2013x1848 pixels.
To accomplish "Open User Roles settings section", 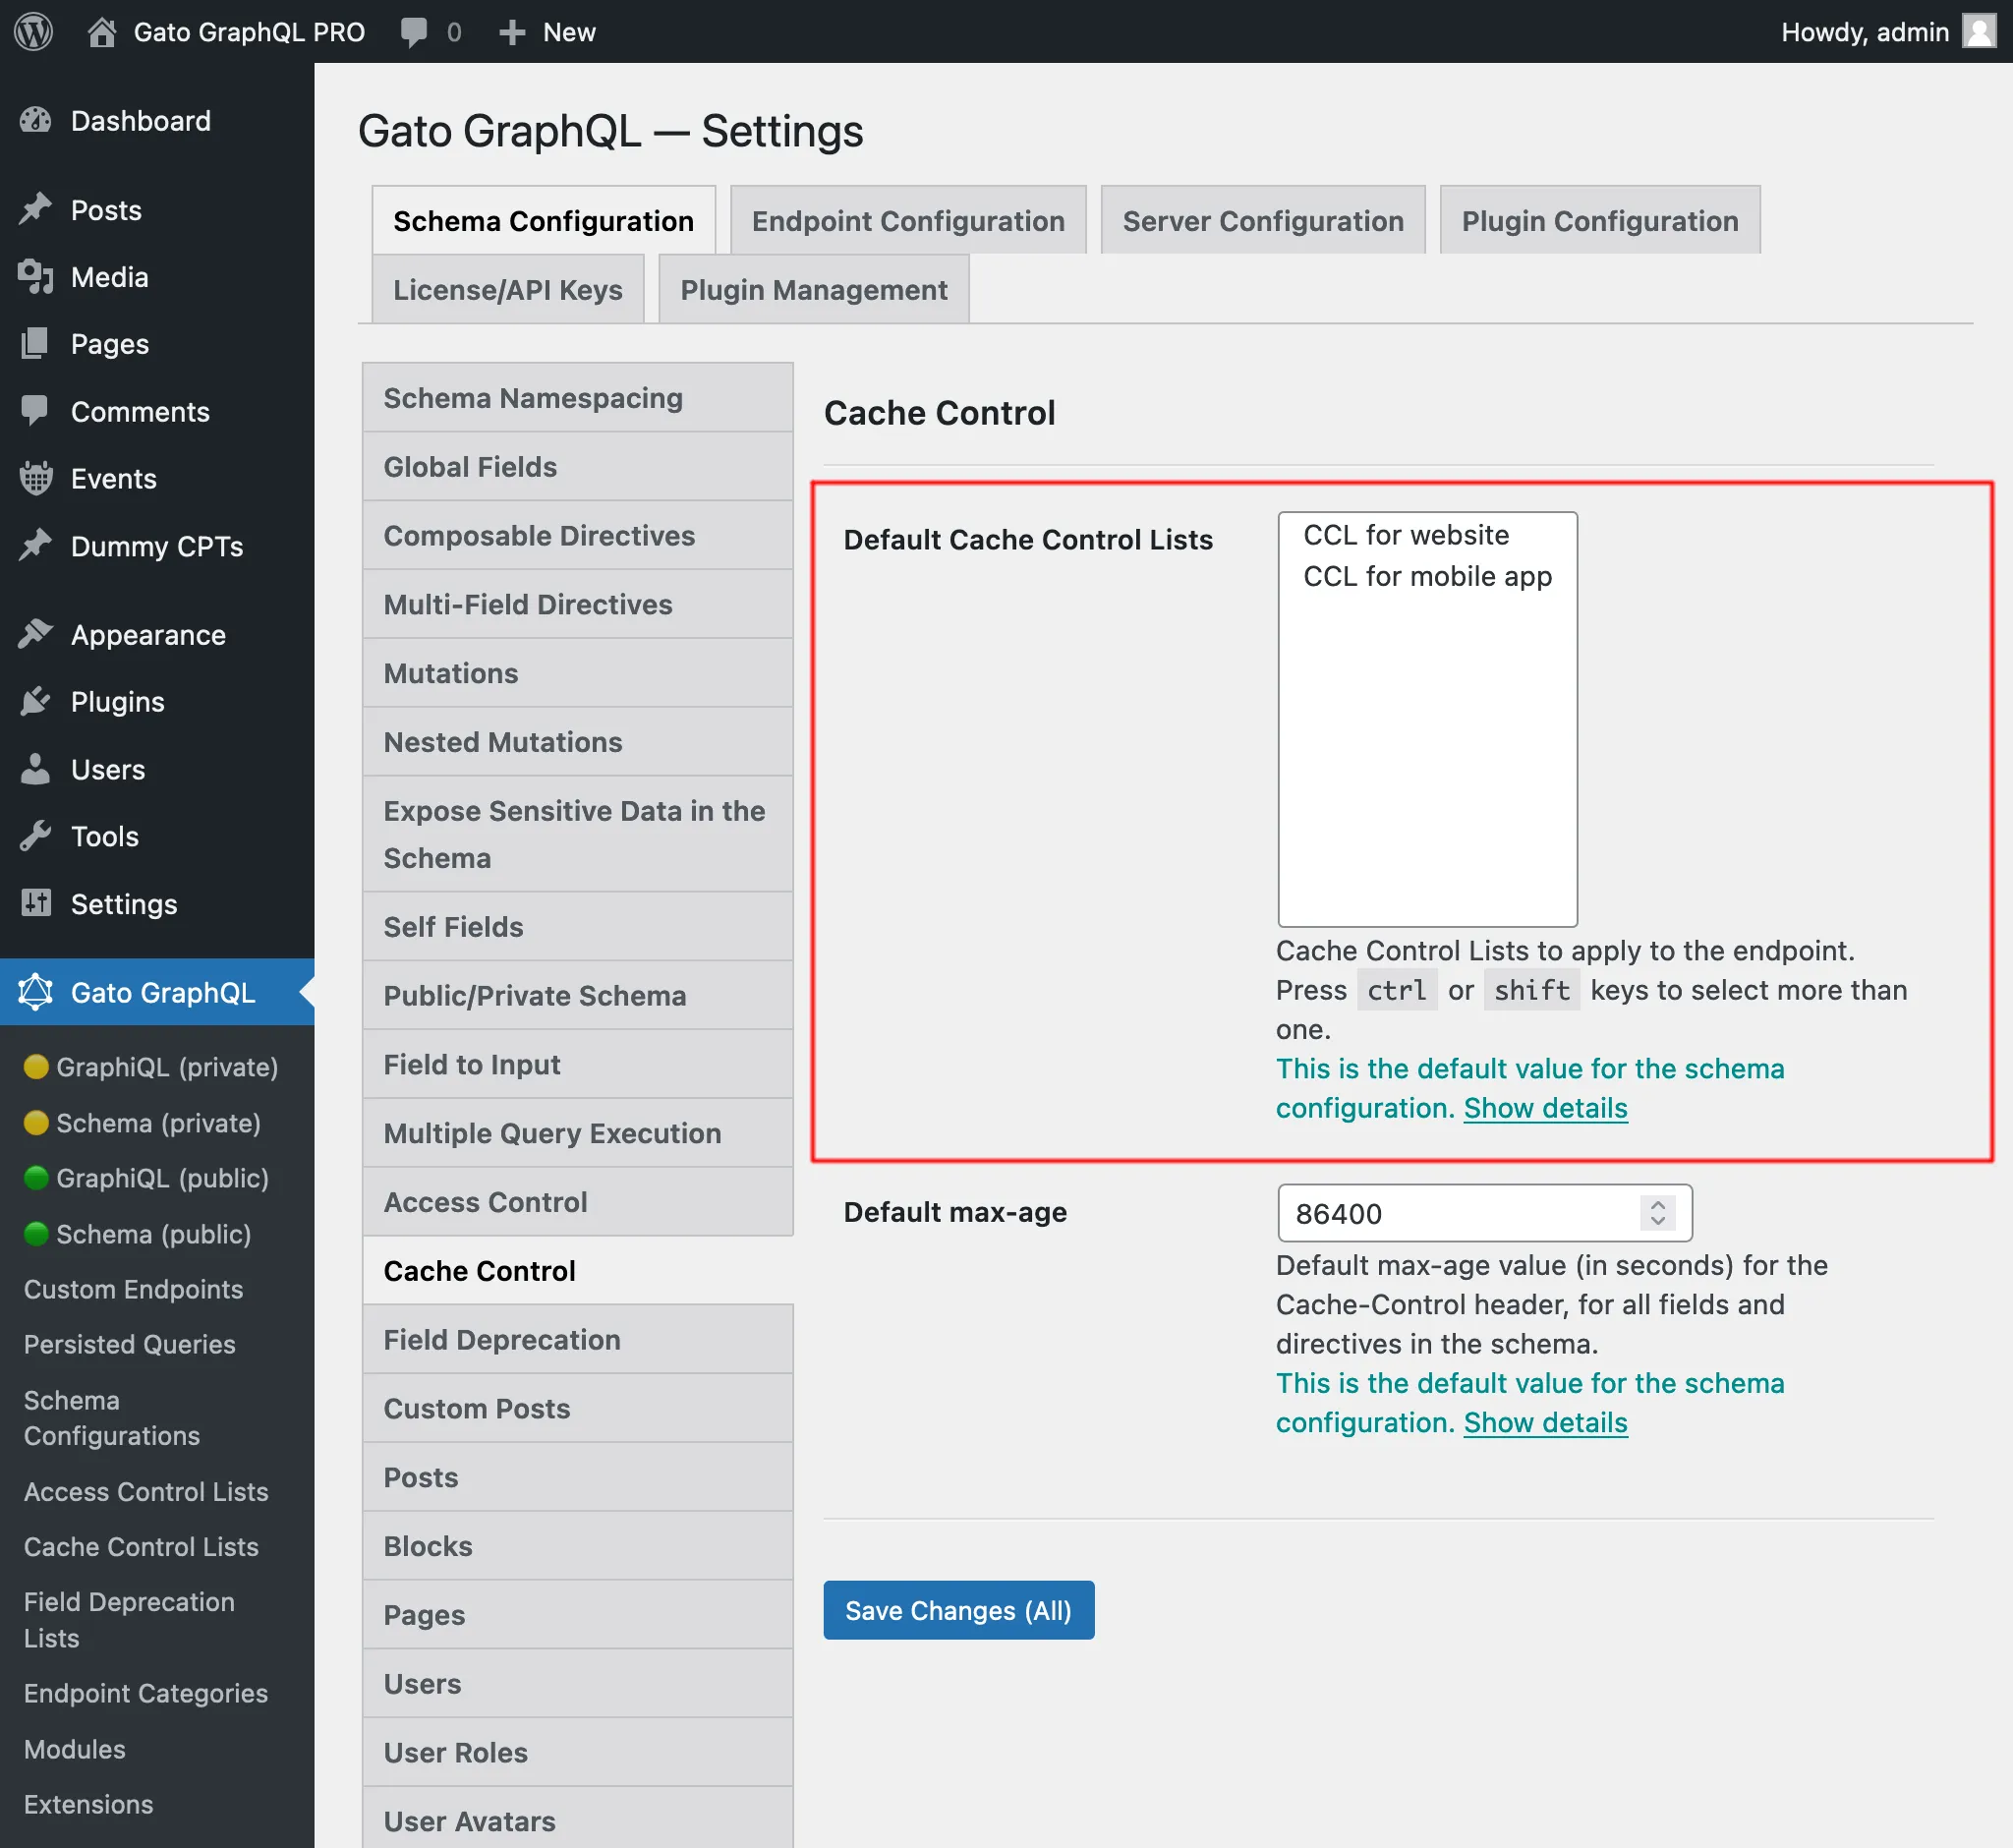I will point(578,1752).
